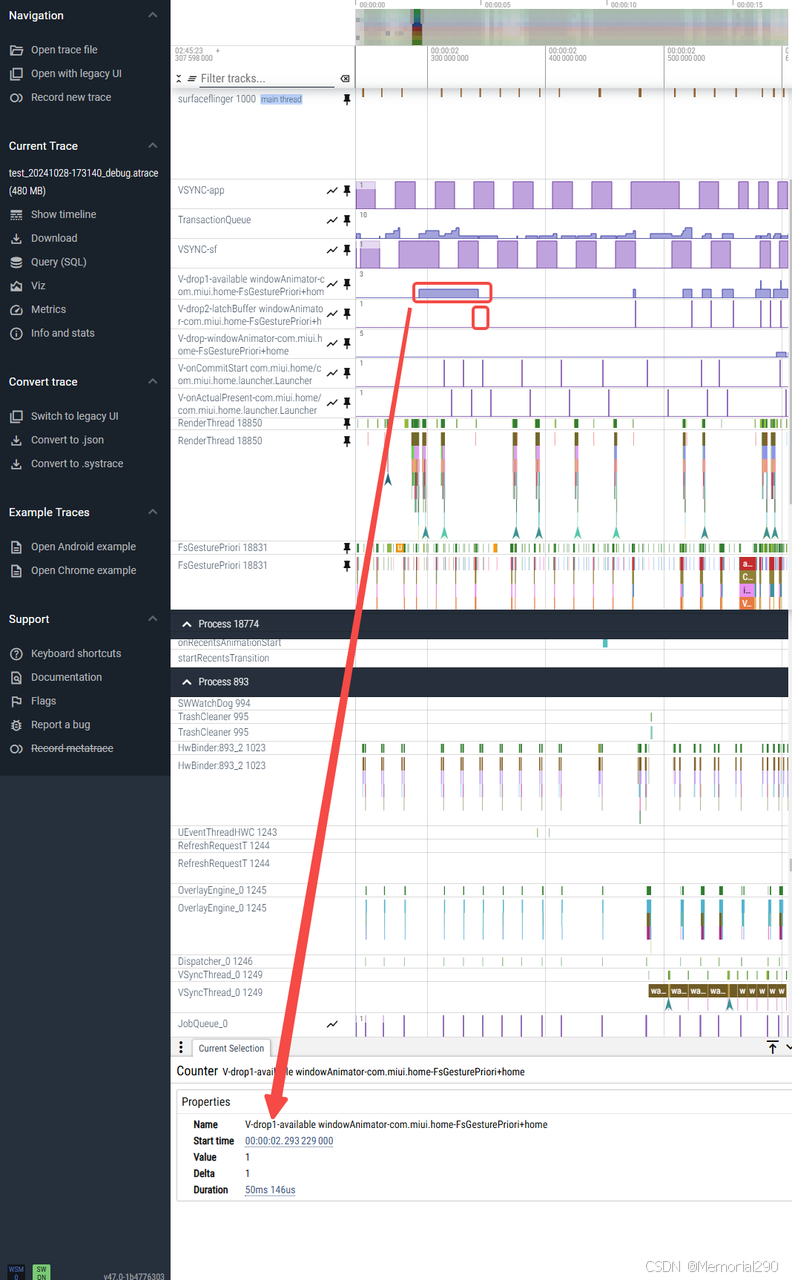Image resolution: width=792 pixels, height=1280 pixels.
Task: Collapse the Example Traces section
Action: tap(152, 512)
